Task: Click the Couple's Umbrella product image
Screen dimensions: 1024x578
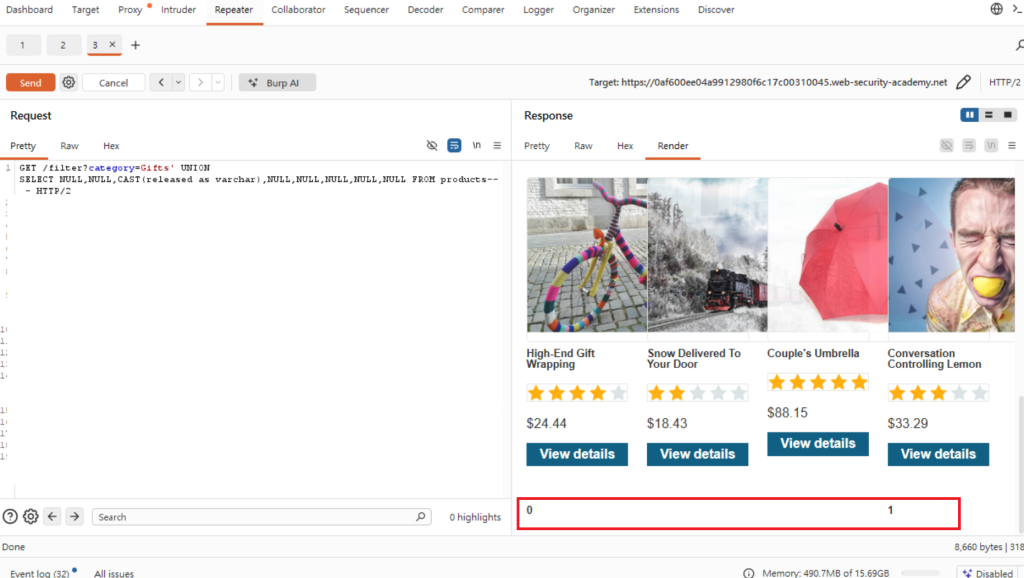Action: click(827, 255)
